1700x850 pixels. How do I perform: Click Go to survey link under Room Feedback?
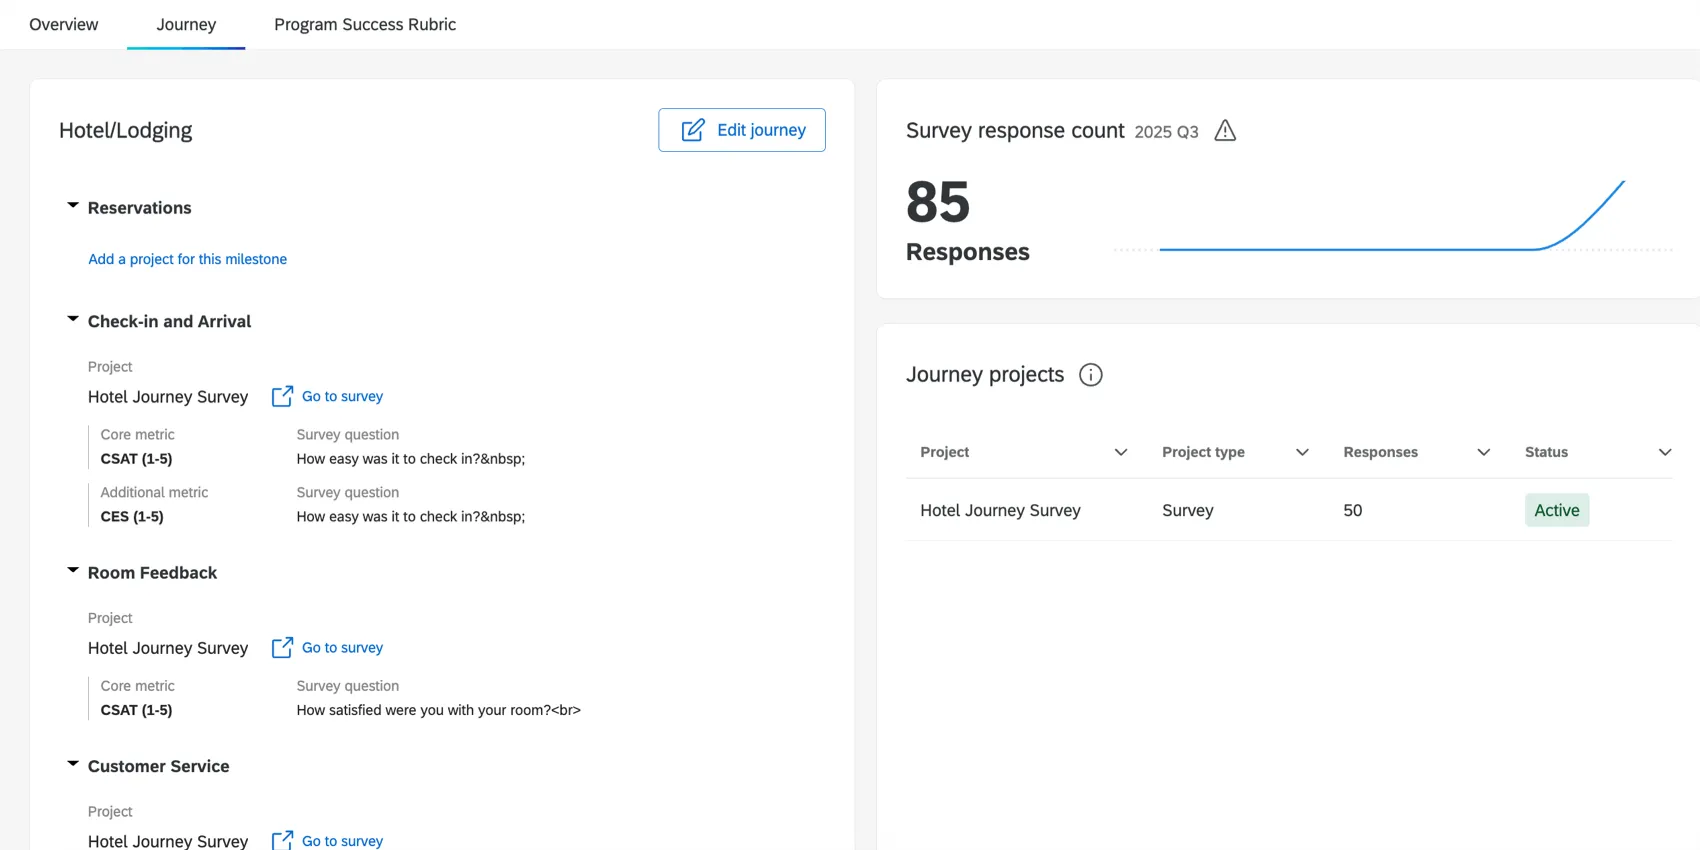click(x=342, y=648)
